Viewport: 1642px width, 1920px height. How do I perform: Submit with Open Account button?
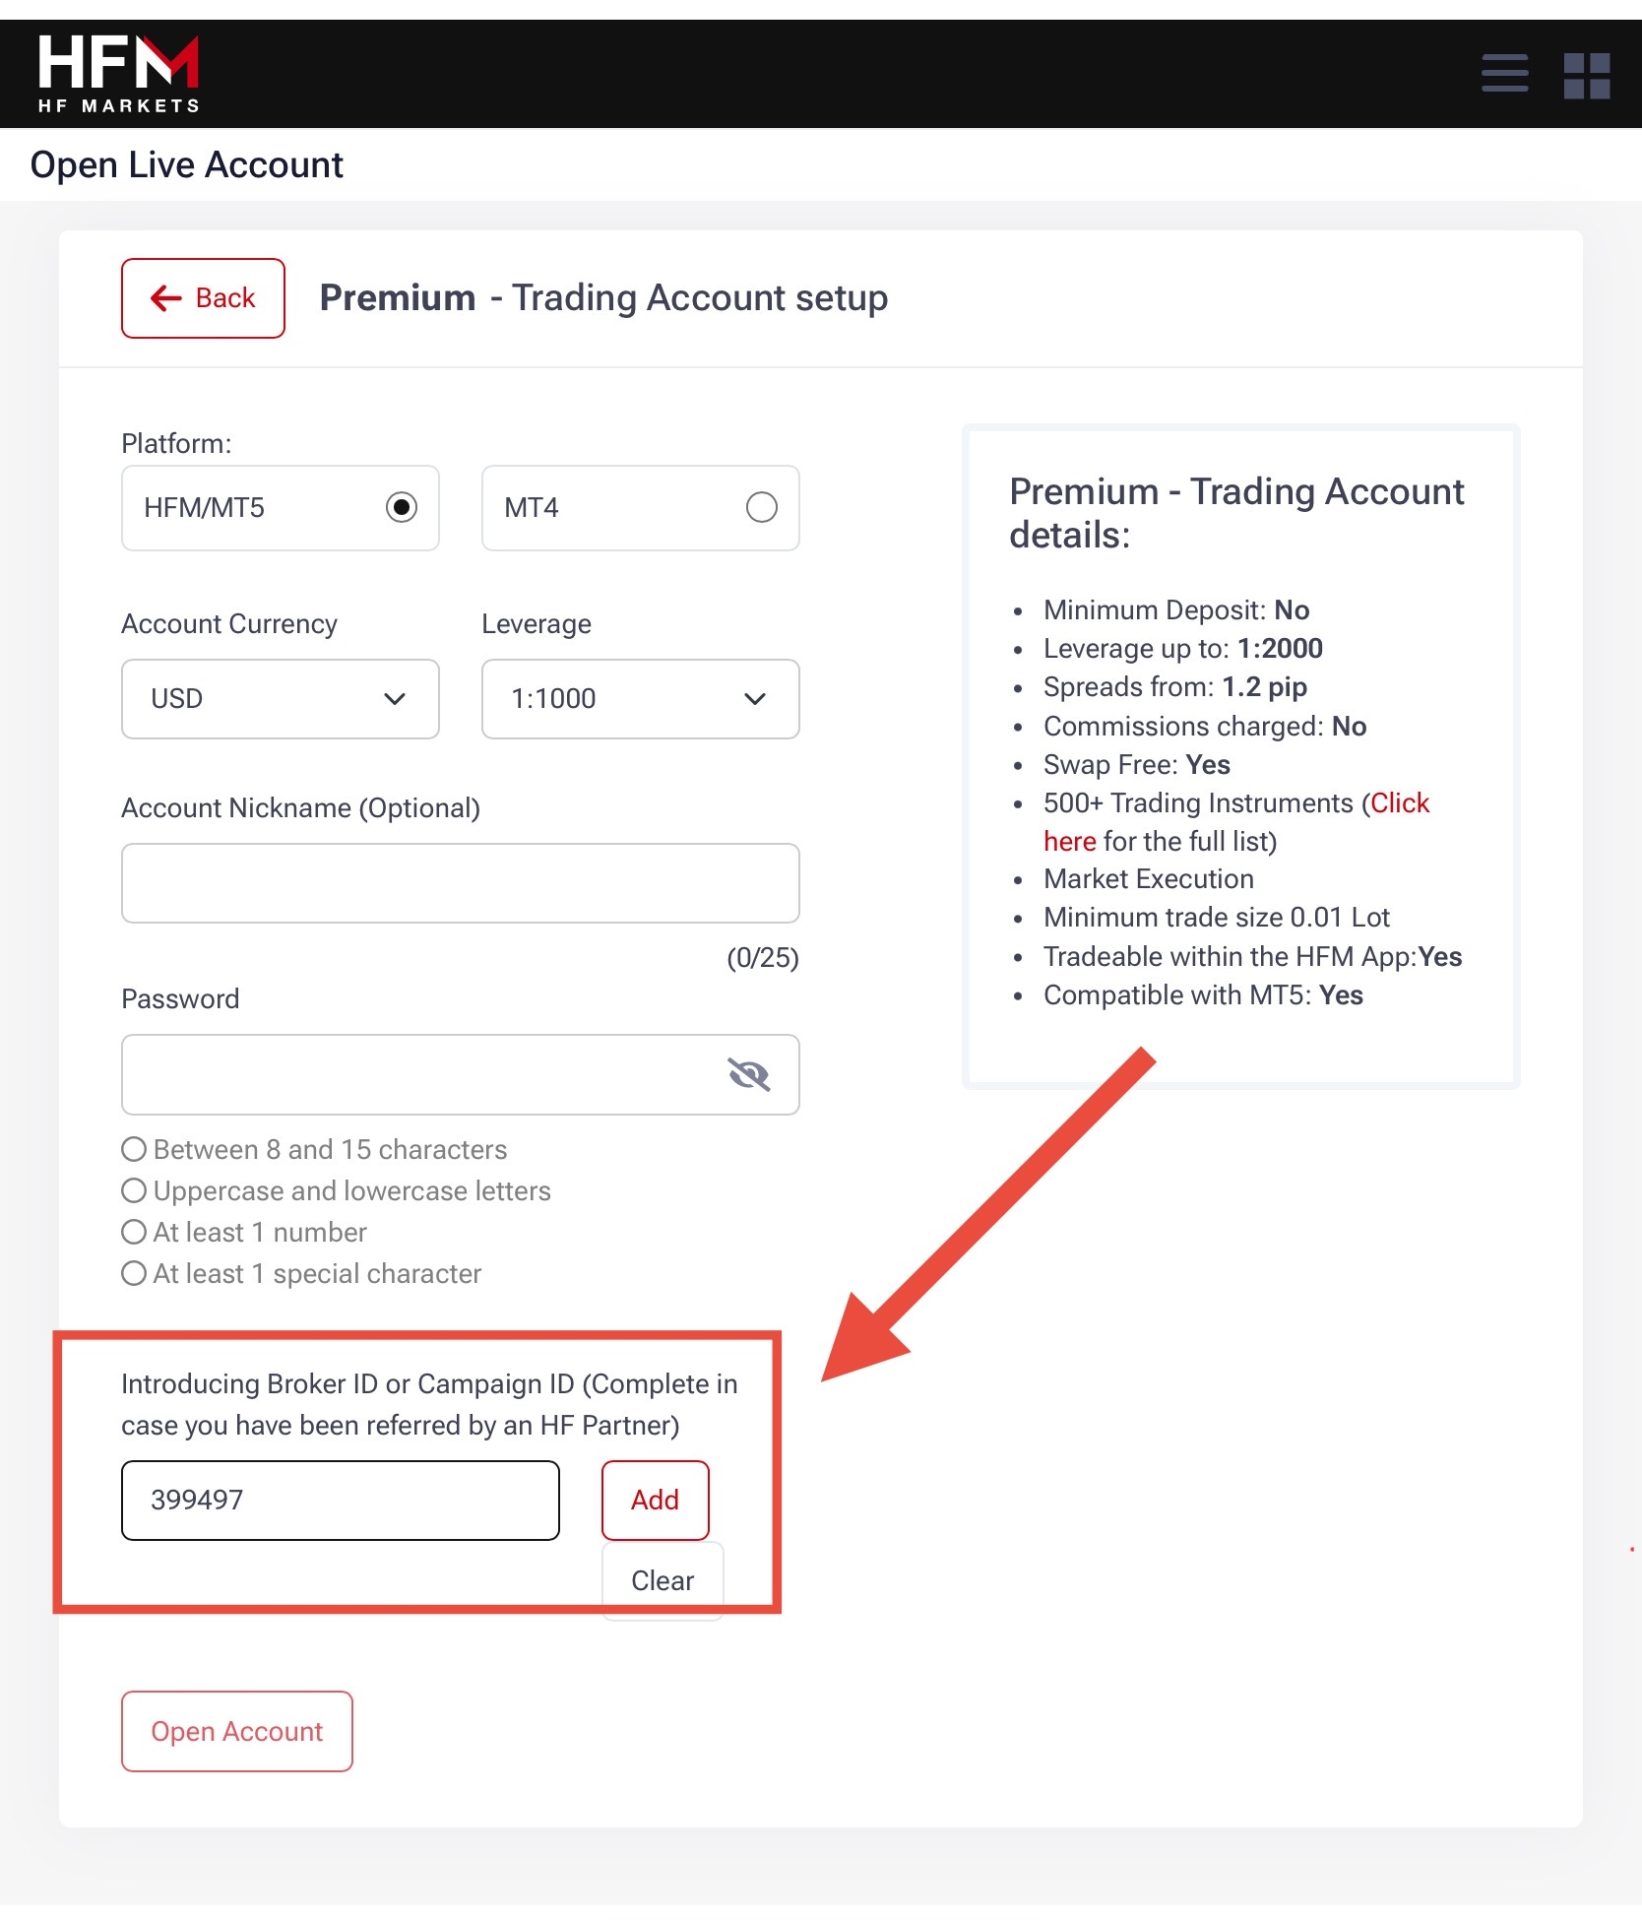click(237, 1731)
